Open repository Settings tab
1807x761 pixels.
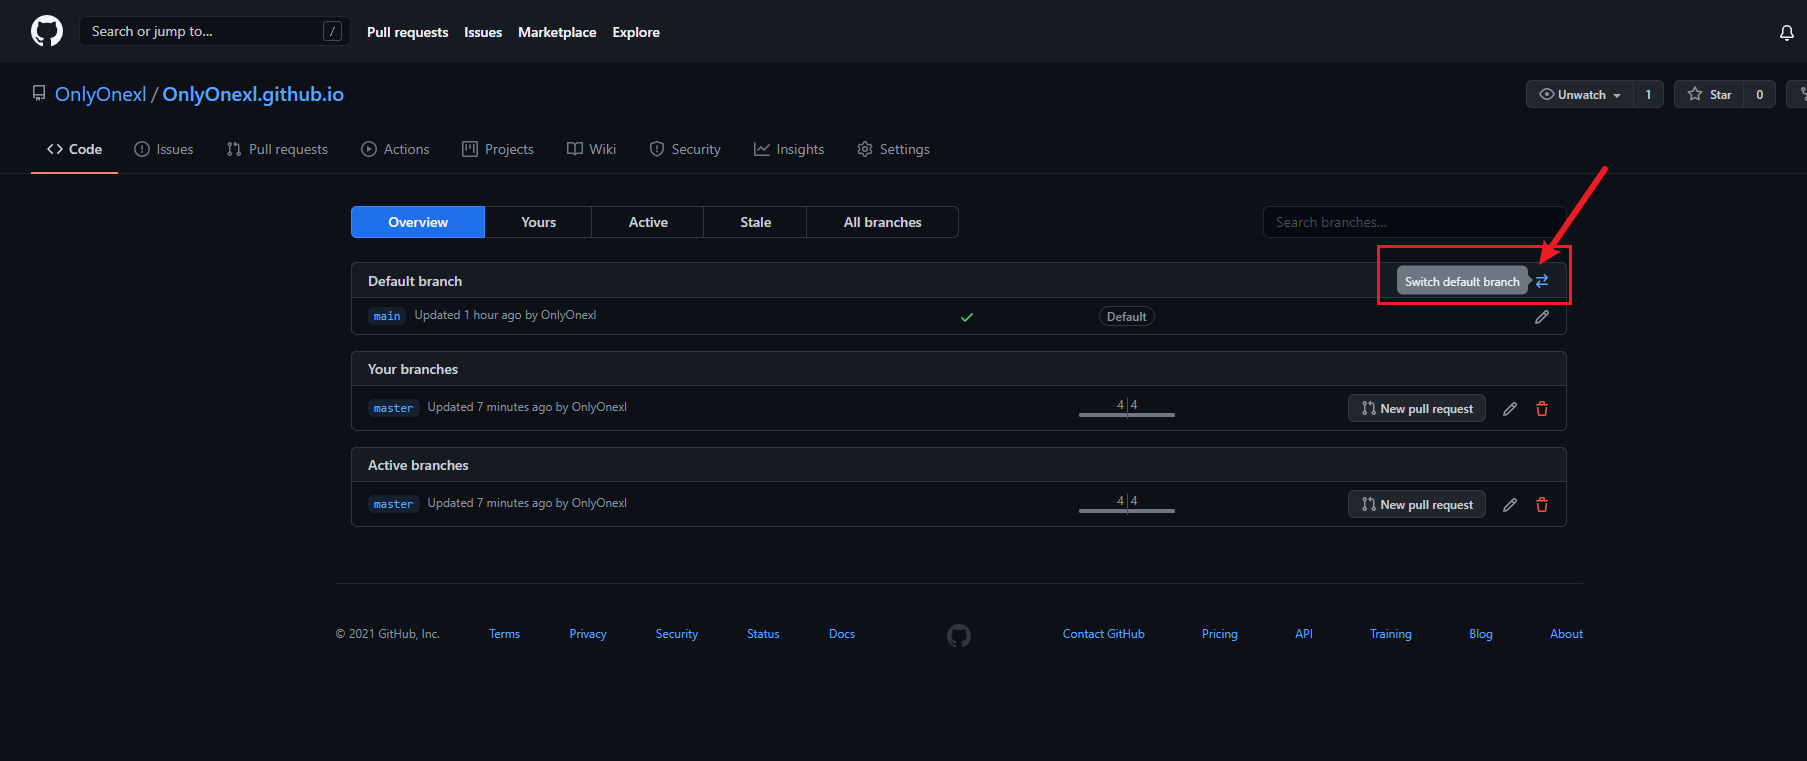point(893,149)
